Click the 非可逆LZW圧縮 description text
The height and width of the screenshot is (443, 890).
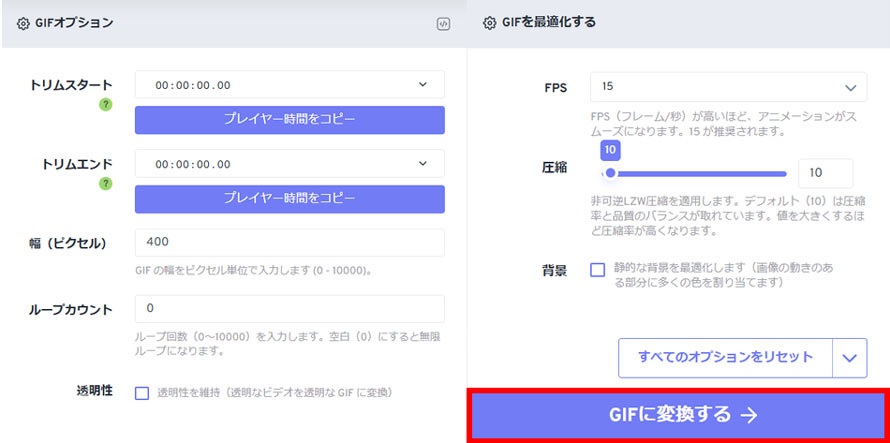[728, 217]
